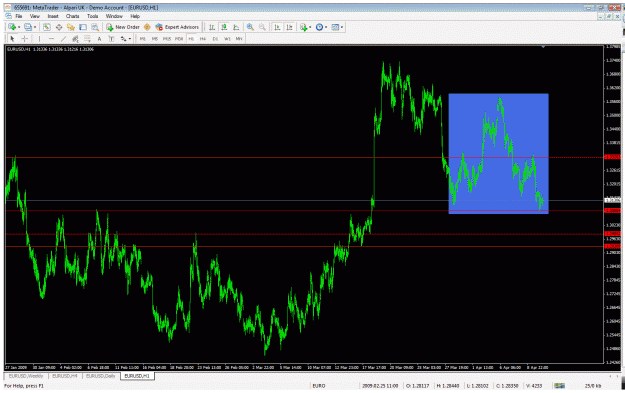Launch the MetaEditor
This screenshot has height=393, width=625.
pos(147,27)
